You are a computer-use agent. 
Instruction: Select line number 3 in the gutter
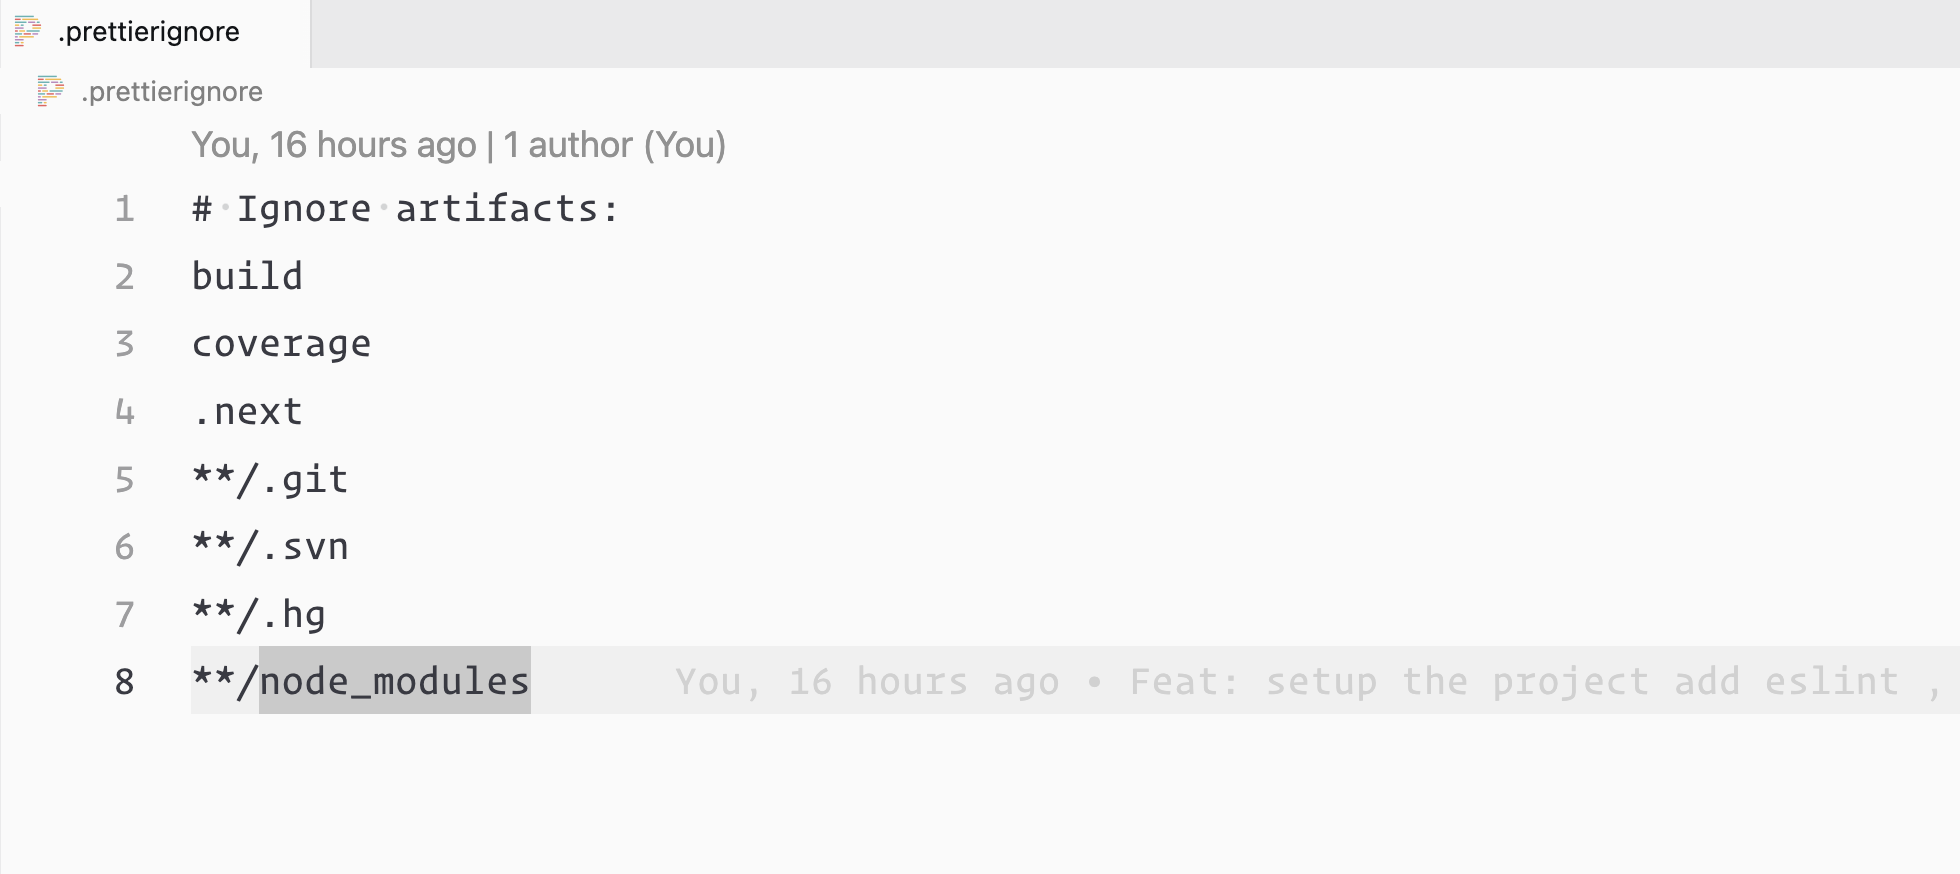(x=124, y=344)
